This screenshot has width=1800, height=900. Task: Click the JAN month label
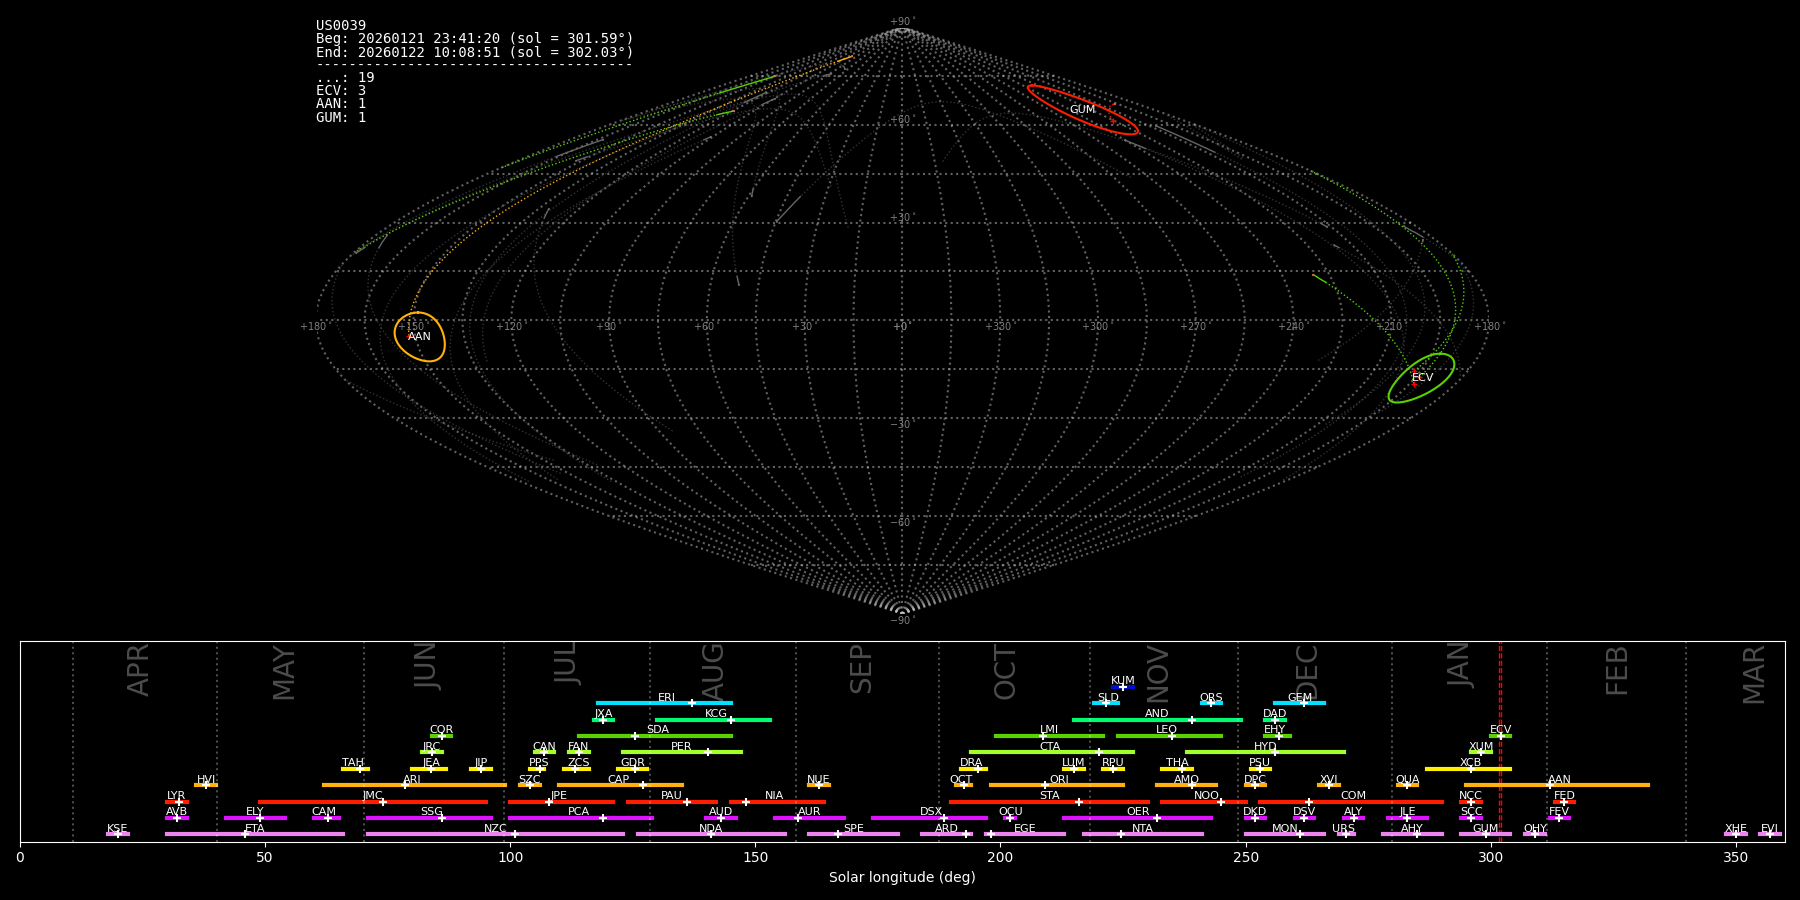point(1459,665)
